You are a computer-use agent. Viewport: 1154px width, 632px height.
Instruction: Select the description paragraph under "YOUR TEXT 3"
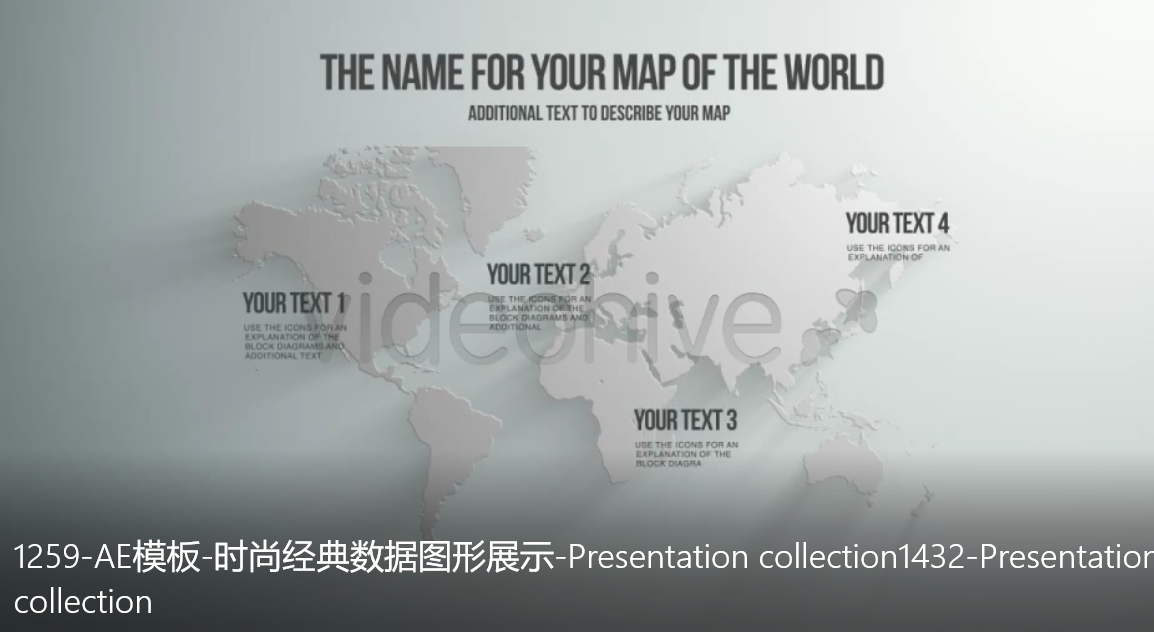[x=687, y=454]
